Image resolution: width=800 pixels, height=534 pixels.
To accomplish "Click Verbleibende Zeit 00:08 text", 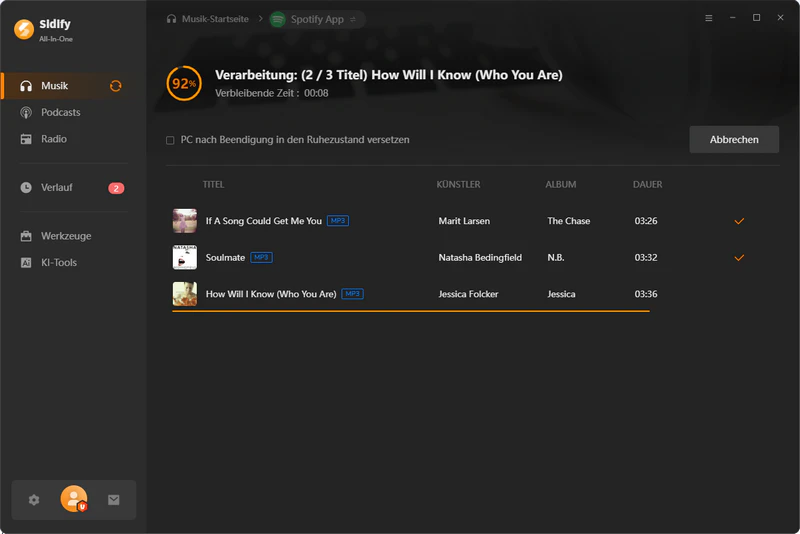I will [x=271, y=93].
